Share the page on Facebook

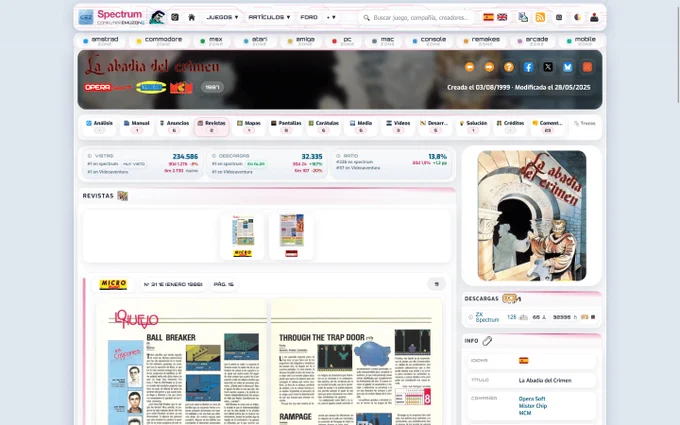tap(528, 67)
